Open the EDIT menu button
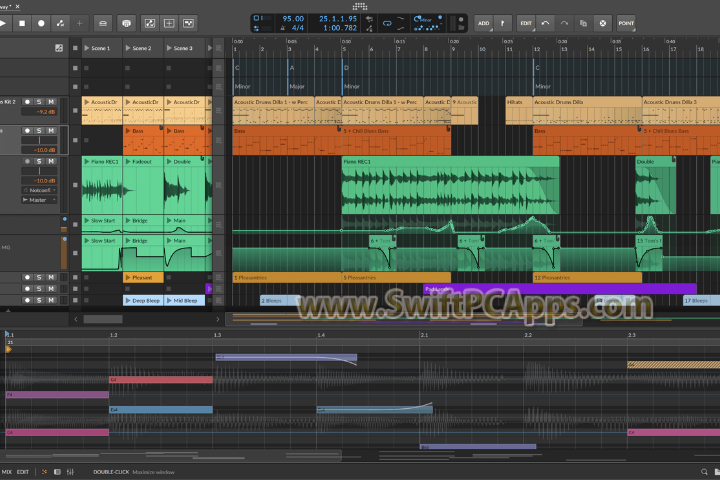 click(x=526, y=23)
